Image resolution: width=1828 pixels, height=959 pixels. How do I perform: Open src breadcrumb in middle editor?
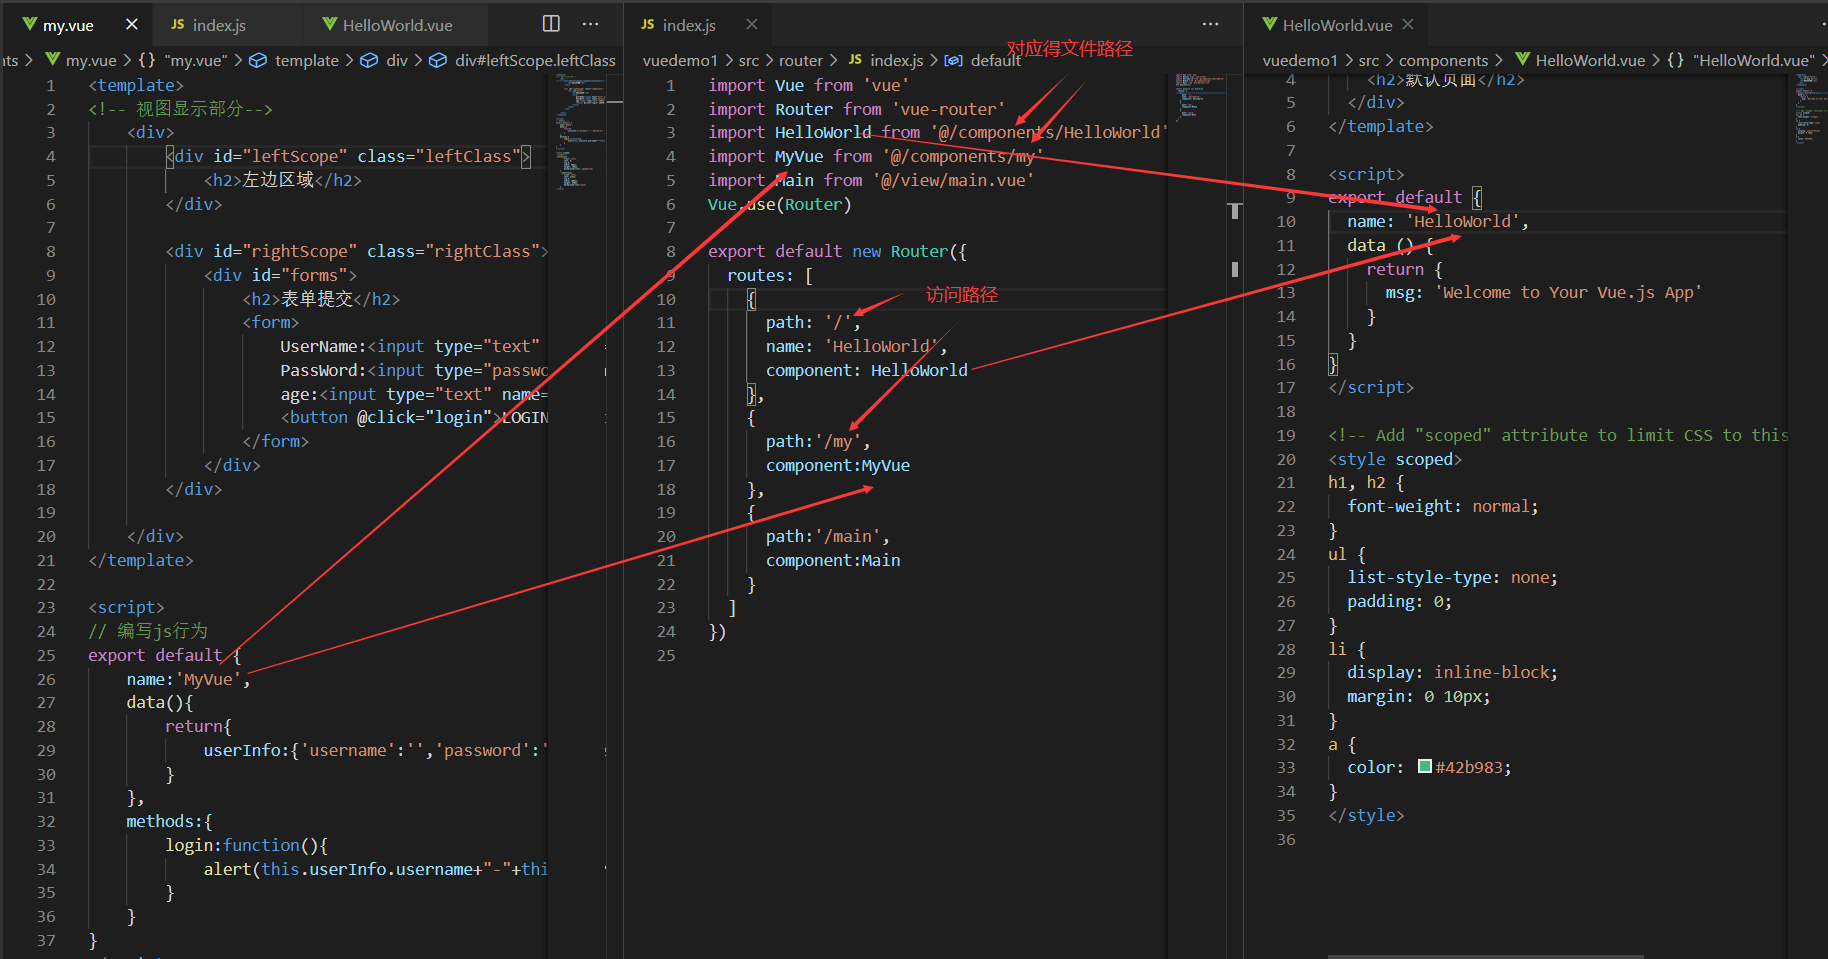click(x=748, y=60)
